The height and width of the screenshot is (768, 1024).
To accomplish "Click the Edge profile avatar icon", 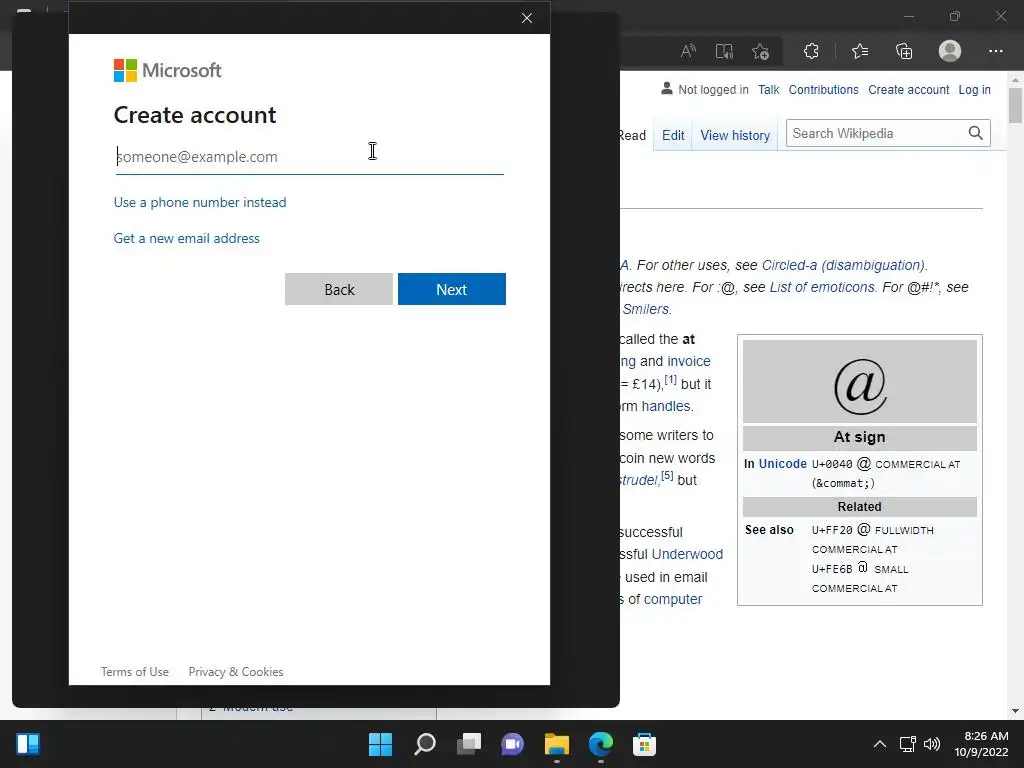I will [950, 51].
